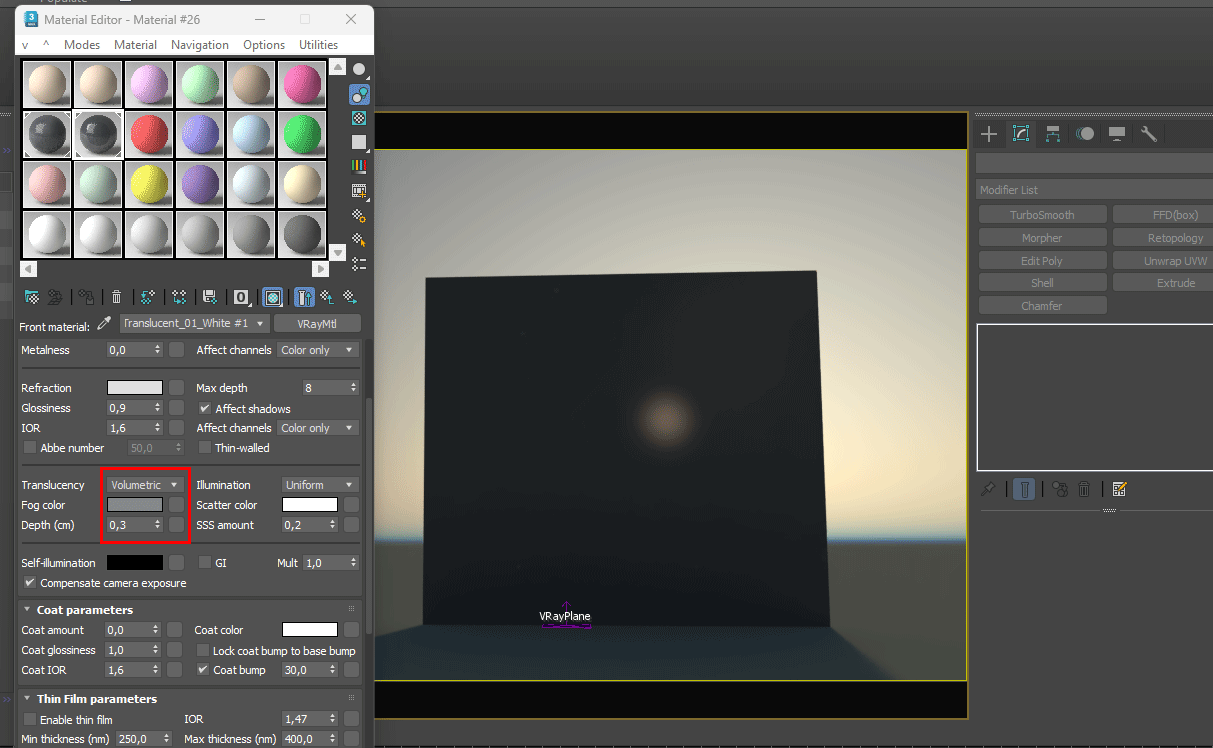Click Configure Modifier Sets icon
The height and width of the screenshot is (748, 1213).
tap(1119, 489)
